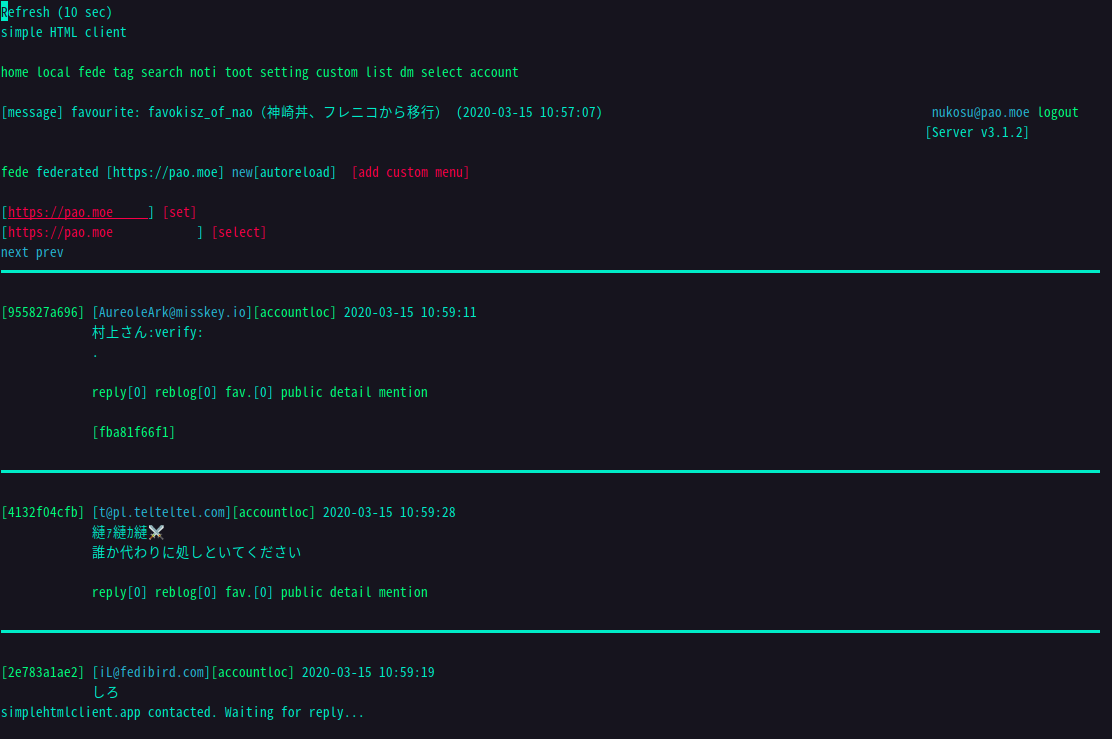
Task: Toggle the autoreload link
Action: click(295, 172)
